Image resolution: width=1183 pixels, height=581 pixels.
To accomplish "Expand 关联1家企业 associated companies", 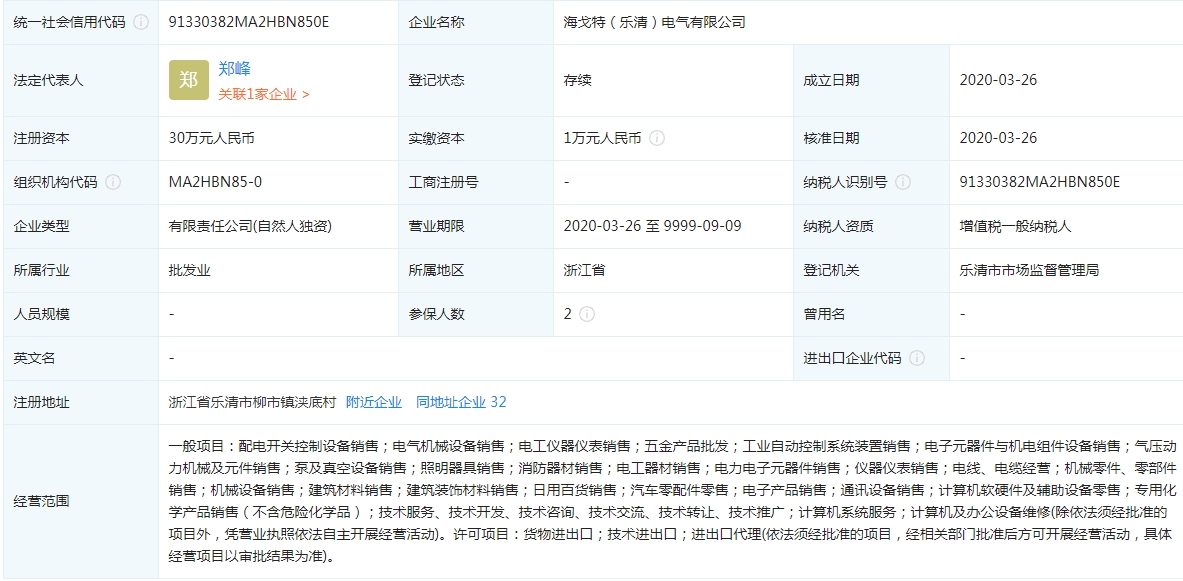I will (x=264, y=94).
